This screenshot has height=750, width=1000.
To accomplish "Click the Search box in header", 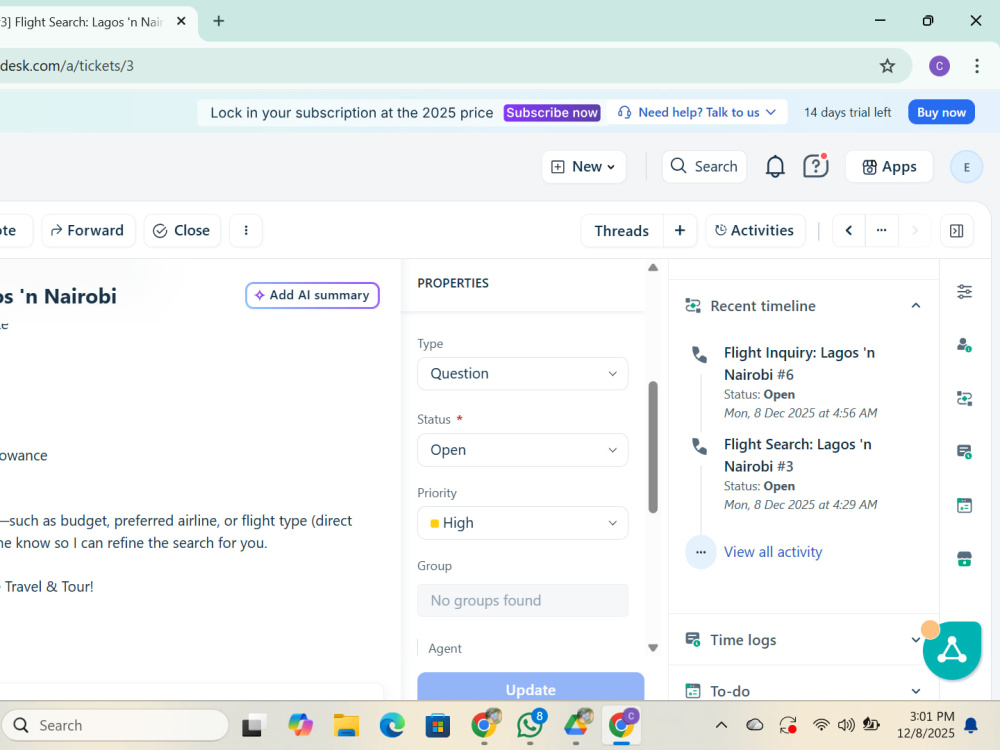I will click(704, 167).
